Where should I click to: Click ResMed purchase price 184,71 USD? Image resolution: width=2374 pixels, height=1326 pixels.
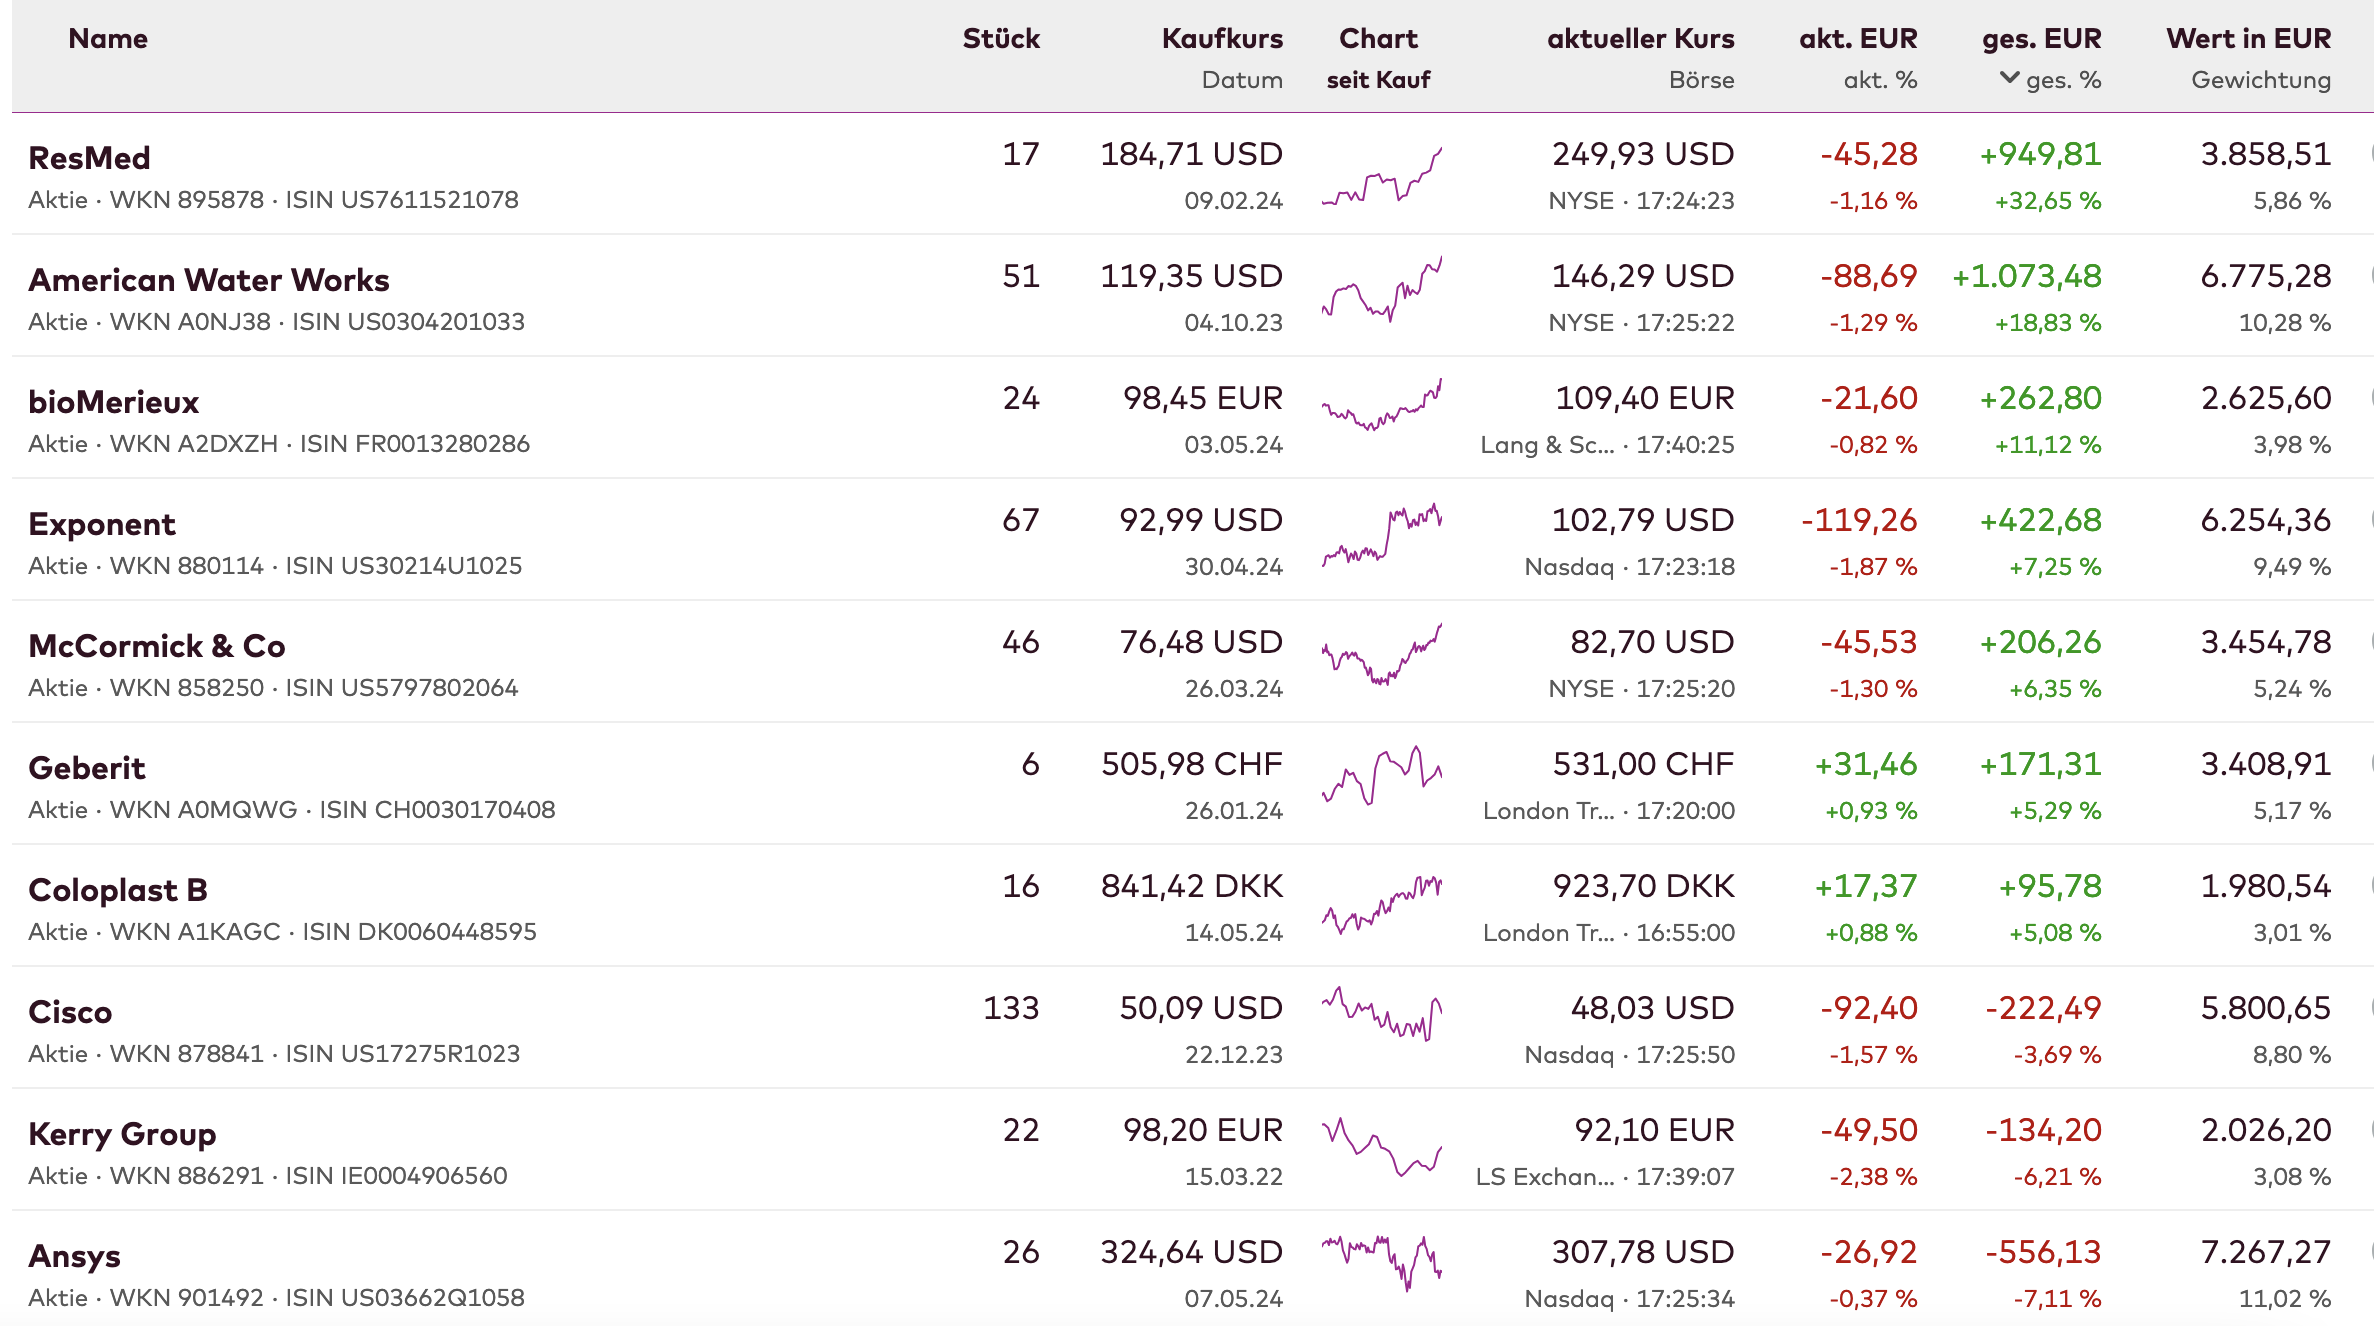click(x=1191, y=154)
